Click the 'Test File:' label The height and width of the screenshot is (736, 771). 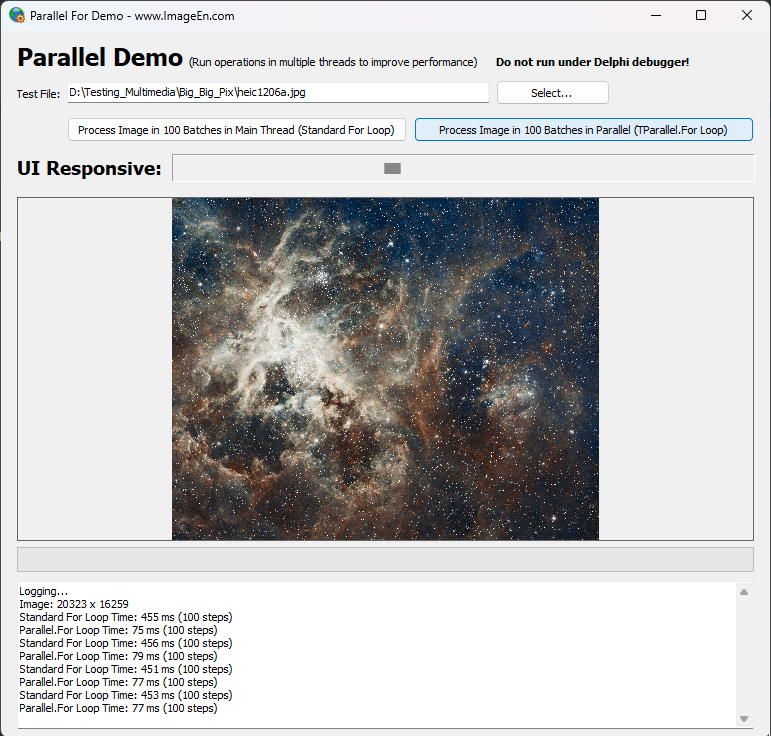(x=38, y=94)
